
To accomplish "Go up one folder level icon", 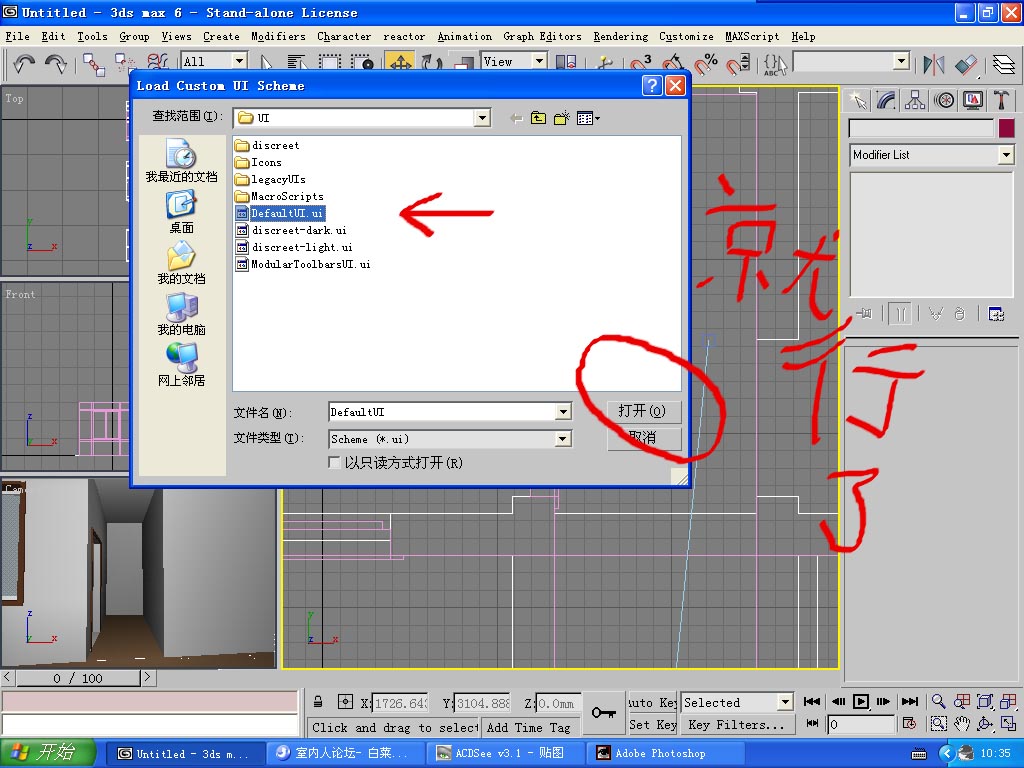I will tap(538, 118).
